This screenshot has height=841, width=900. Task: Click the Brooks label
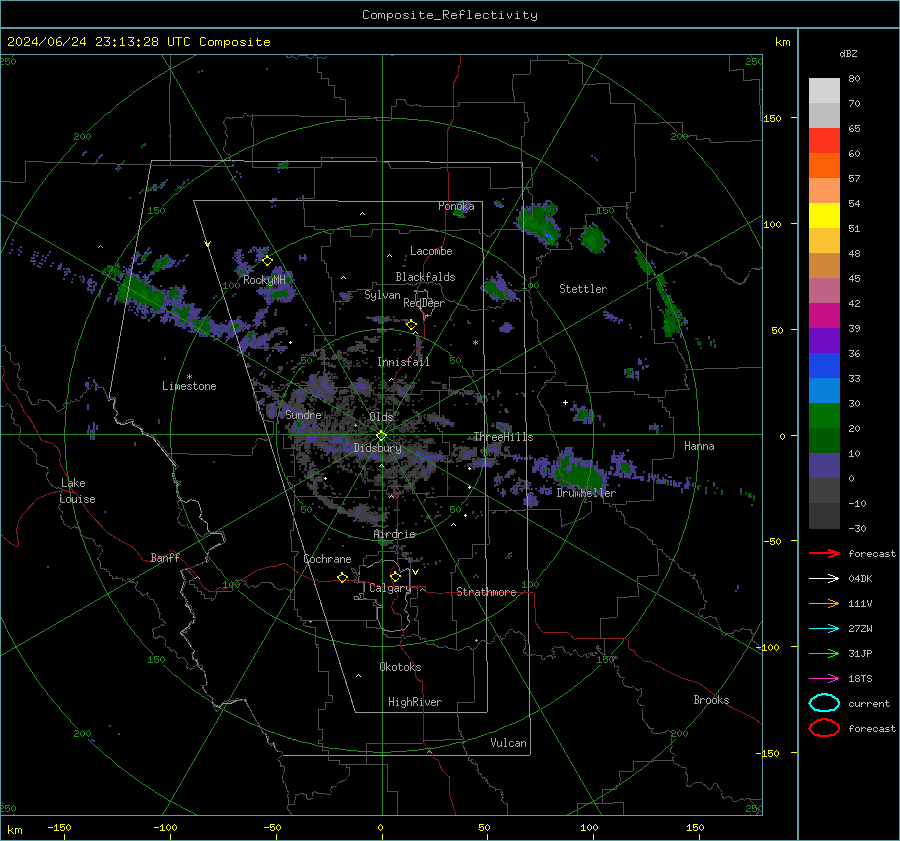pos(711,700)
